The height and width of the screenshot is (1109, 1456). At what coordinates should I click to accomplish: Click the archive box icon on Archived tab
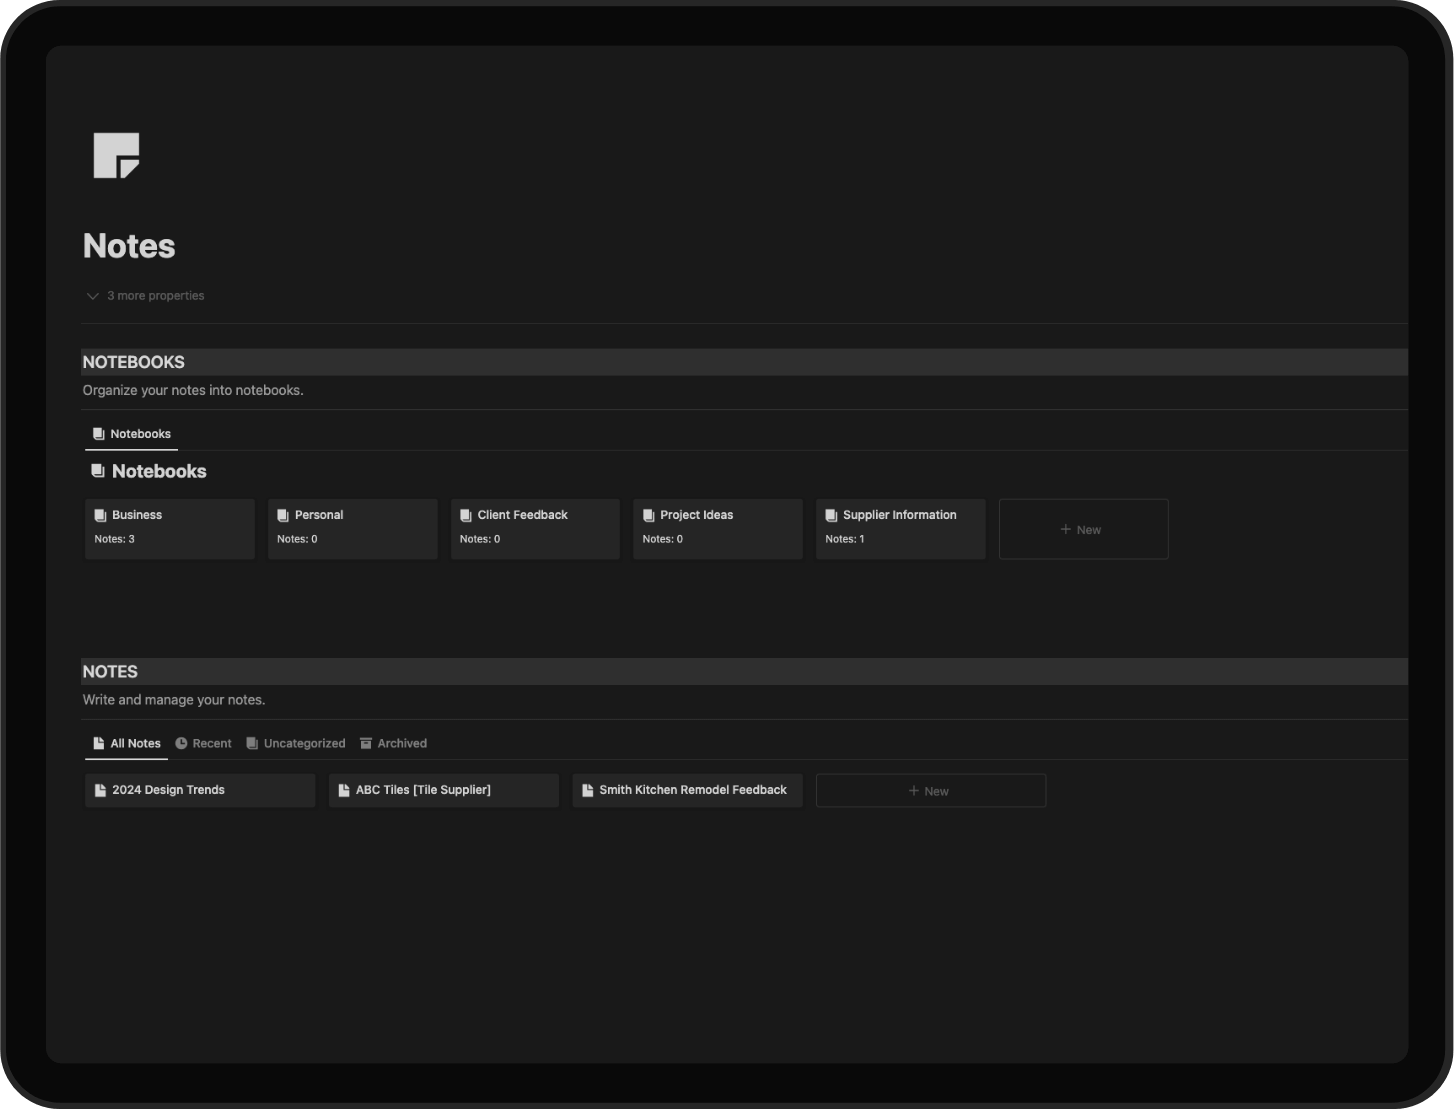366,744
